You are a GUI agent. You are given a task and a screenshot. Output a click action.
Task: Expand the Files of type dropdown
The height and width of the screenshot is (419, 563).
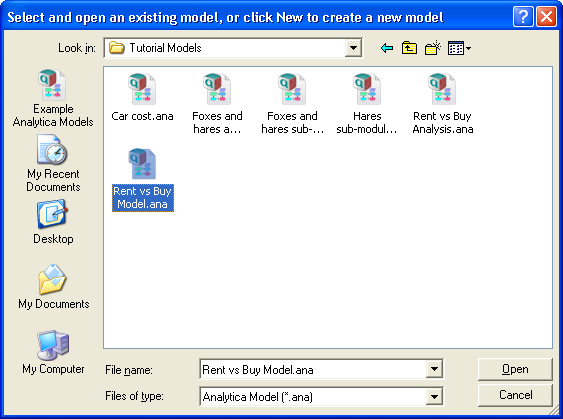(x=434, y=396)
